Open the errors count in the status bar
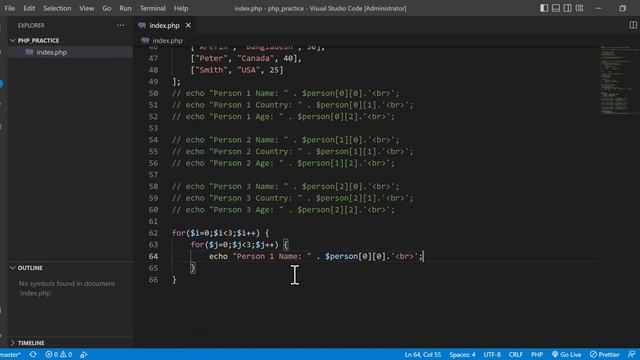This screenshot has height=360, width=640. coord(52,355)
